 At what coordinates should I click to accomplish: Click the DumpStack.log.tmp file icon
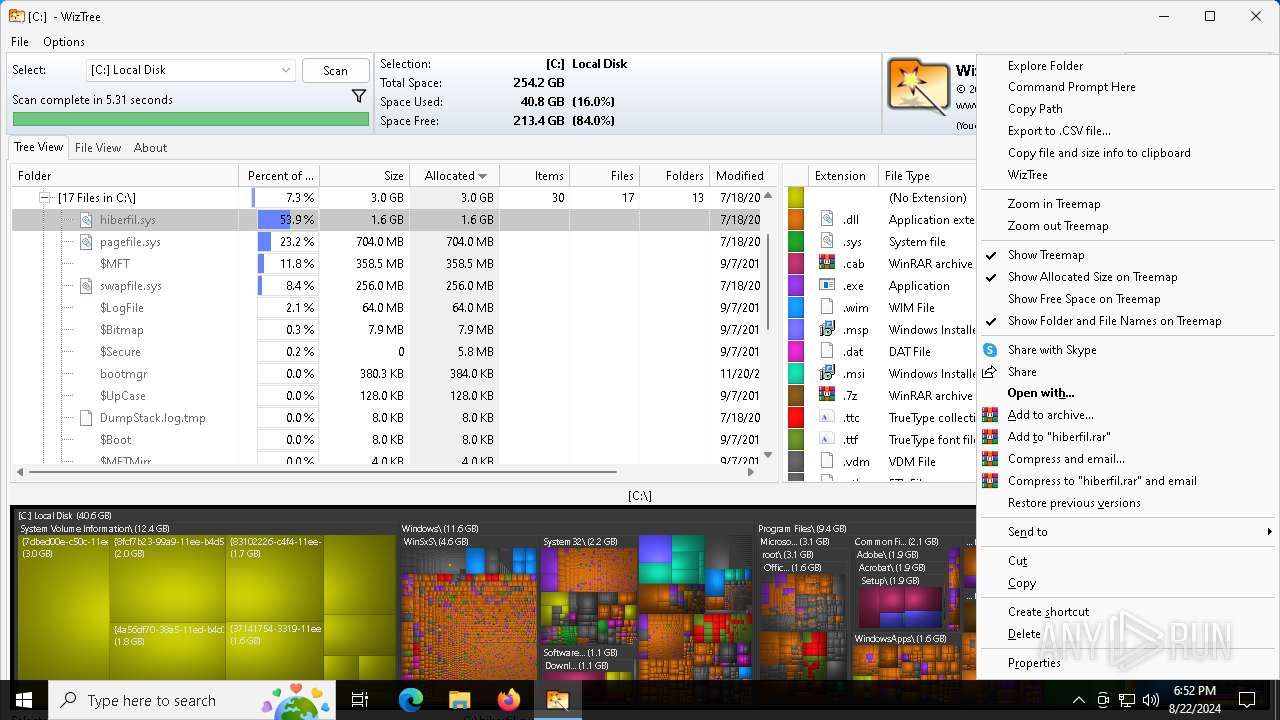pos(86,418)
